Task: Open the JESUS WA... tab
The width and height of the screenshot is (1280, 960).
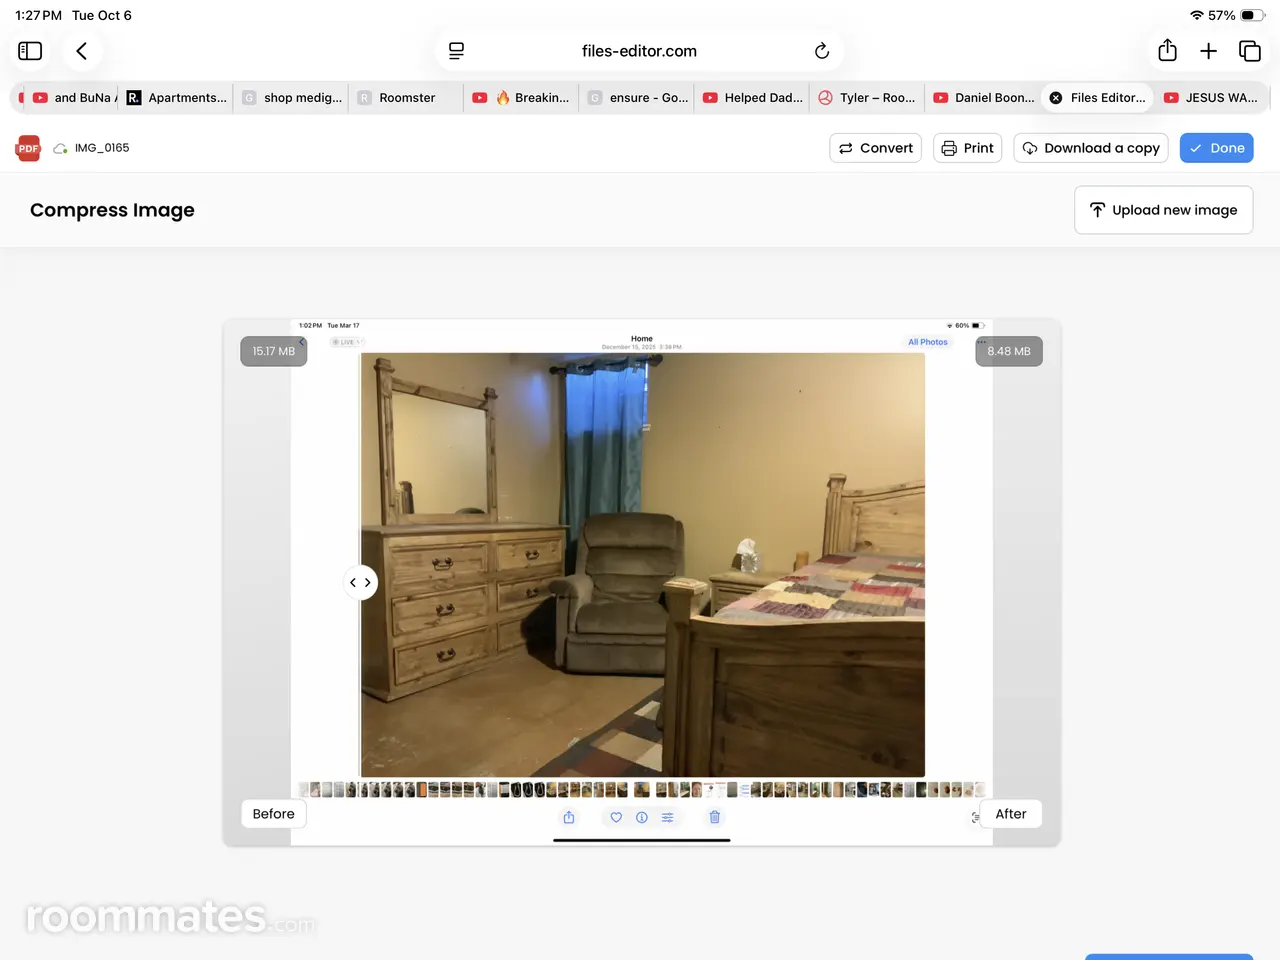Action: click(x=1213, y=98)
